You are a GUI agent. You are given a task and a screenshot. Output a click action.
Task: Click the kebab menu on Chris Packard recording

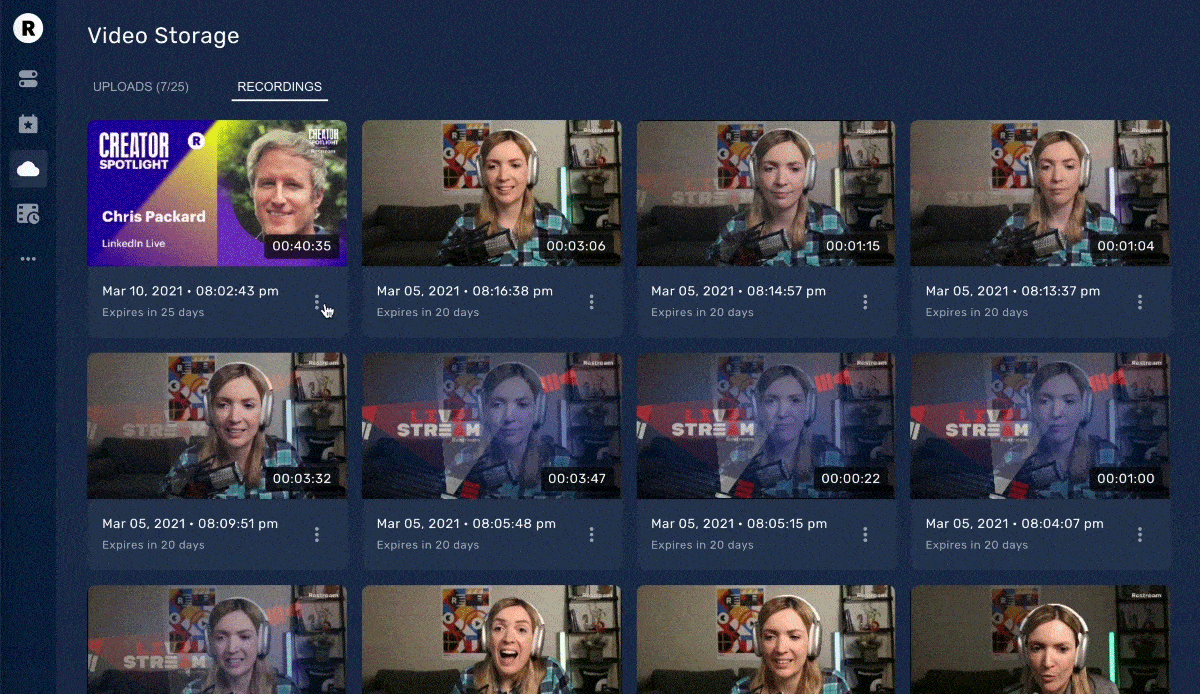317,301
